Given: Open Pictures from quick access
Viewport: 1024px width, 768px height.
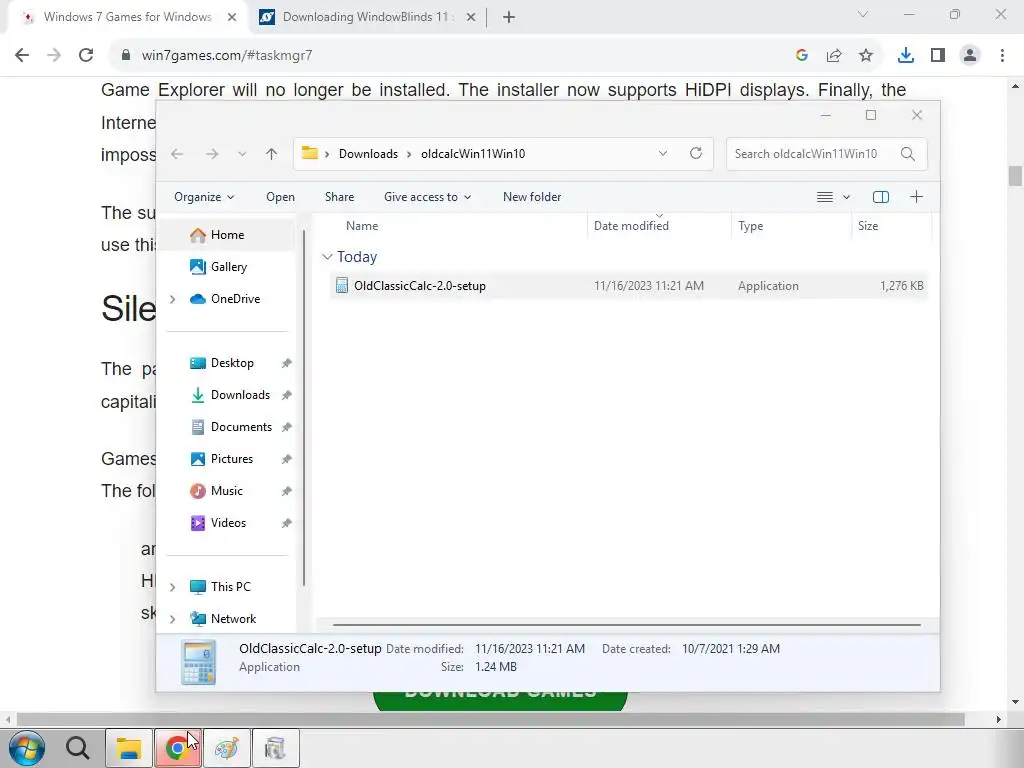Looking at the screenshot, I should (231, 459).
